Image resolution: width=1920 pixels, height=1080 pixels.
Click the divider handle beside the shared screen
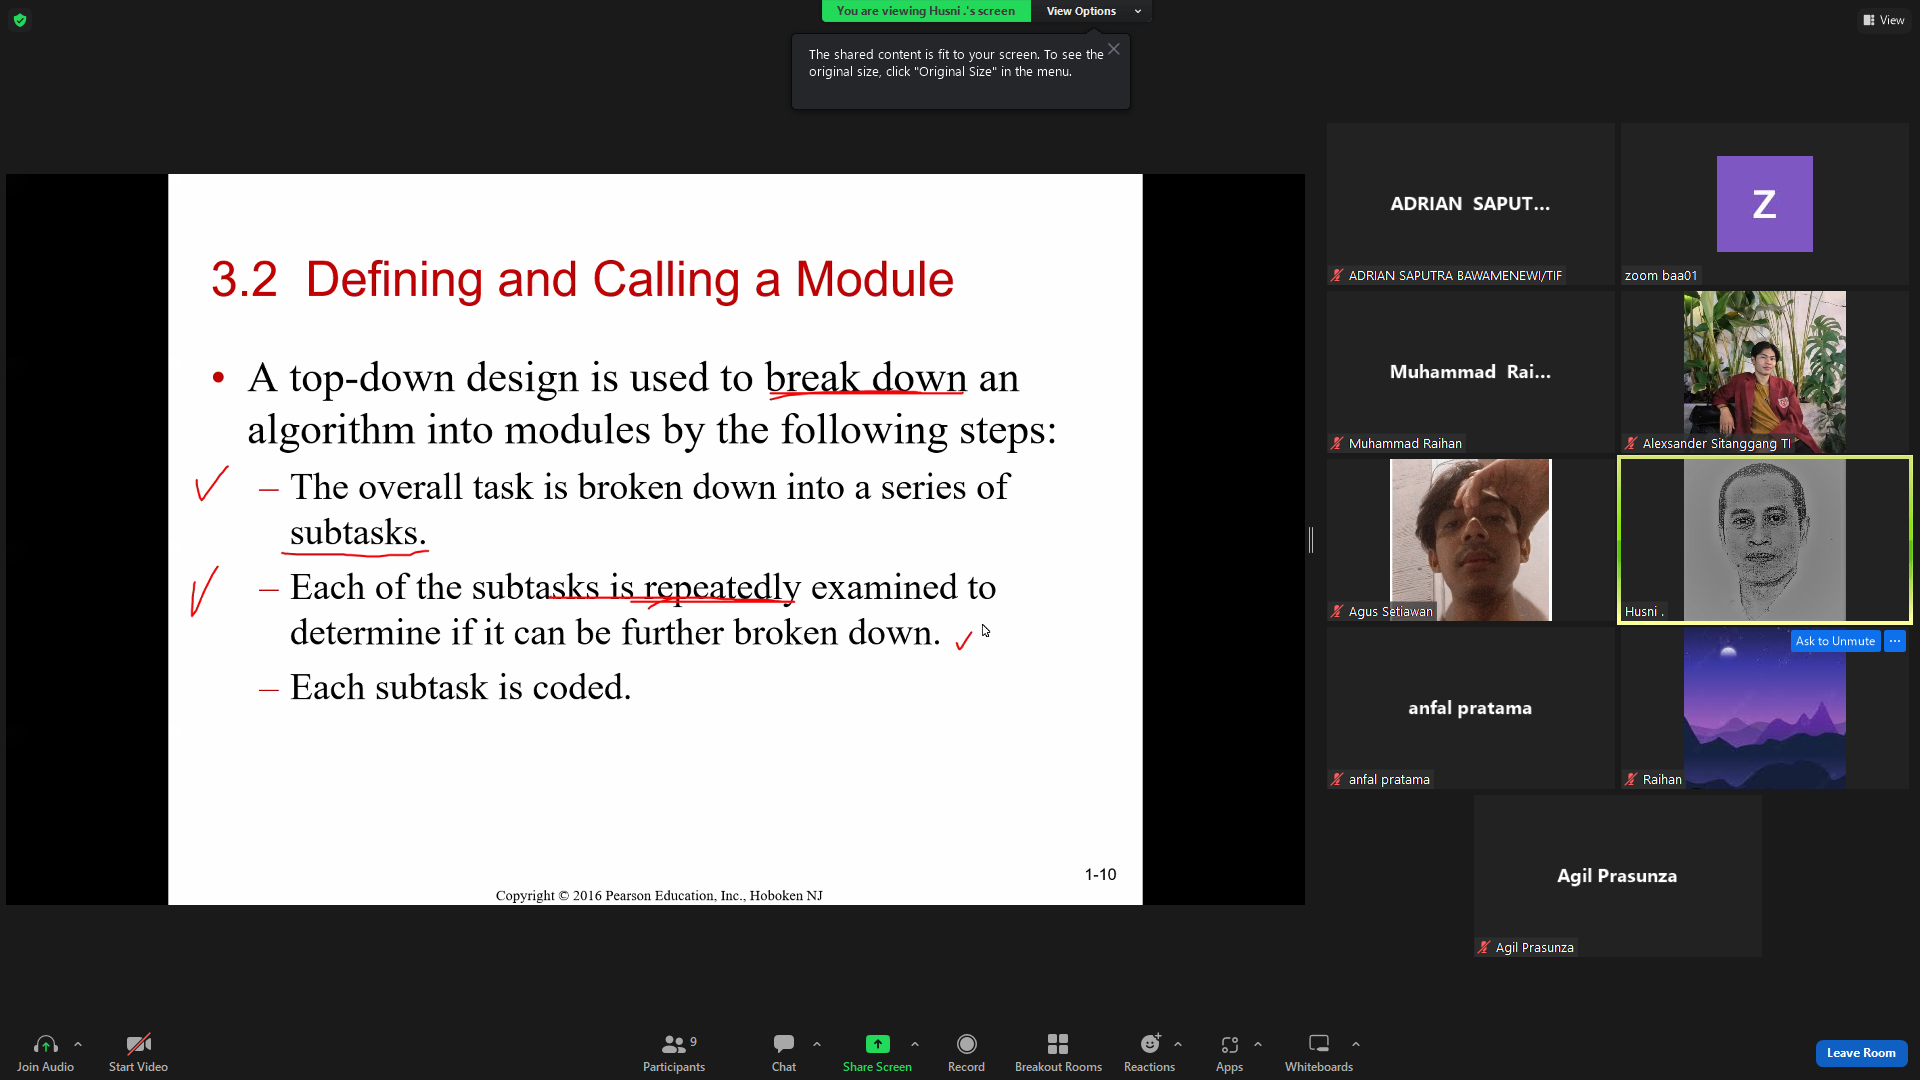1311,539
